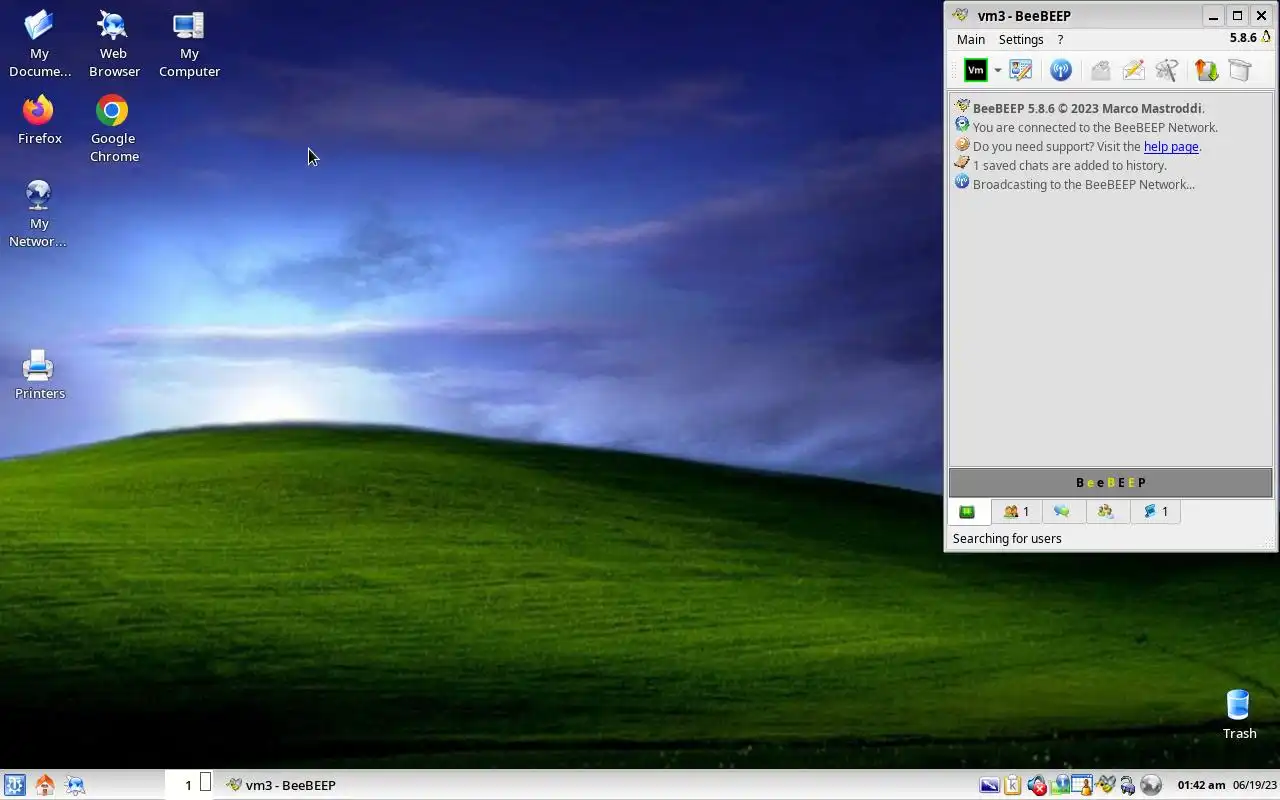The height and width of the screenshot is (800, 1280).
Task: Click workspace 1 pager in taskbar
Action: coord(188,785)
